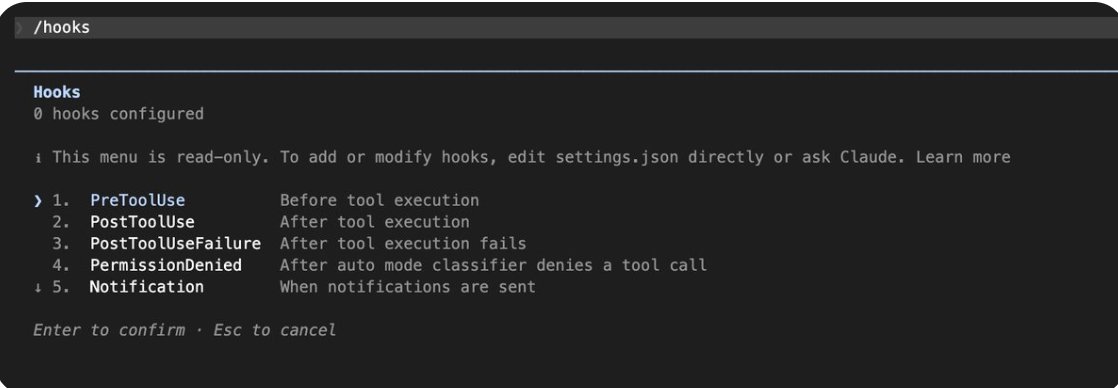Image resolution: width=1118 pixels, height=388 pixels.
Task: Click the down arrow indicator beside Notification
Action: click(x=38, y=287)
